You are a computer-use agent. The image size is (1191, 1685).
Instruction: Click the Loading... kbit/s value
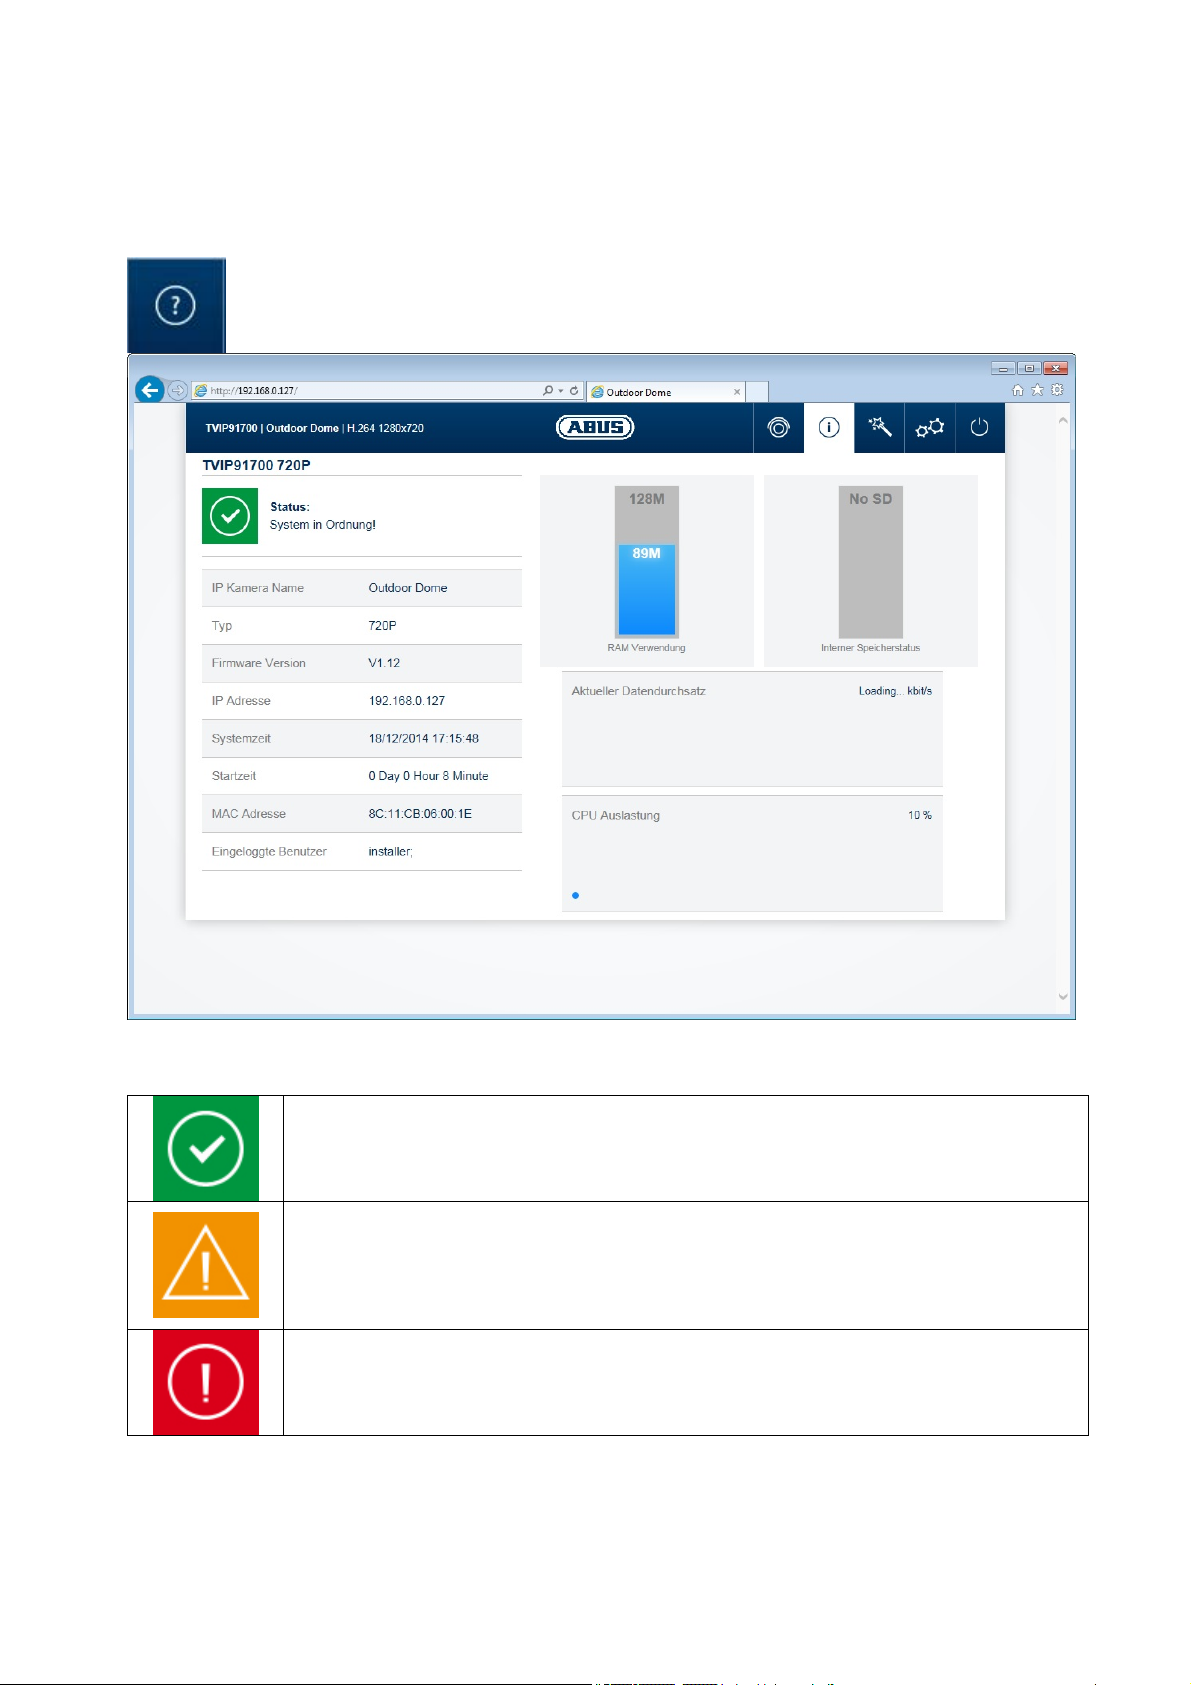(895, 691)
